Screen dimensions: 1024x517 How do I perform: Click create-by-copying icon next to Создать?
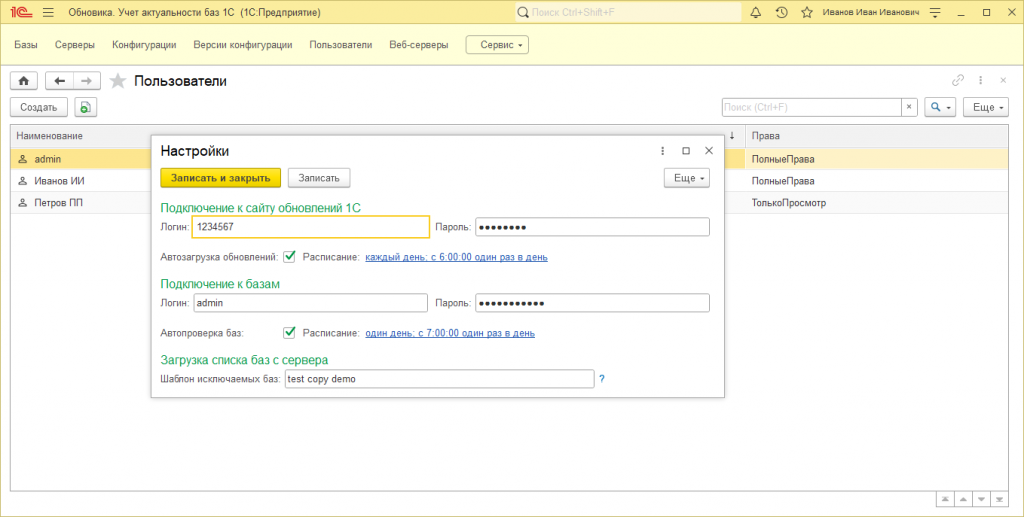pos(86,107)
